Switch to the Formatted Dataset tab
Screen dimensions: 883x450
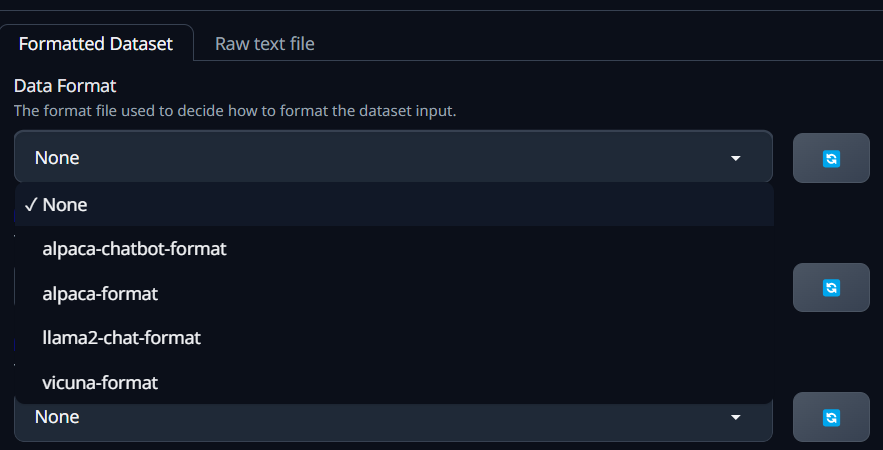(96, 44)
